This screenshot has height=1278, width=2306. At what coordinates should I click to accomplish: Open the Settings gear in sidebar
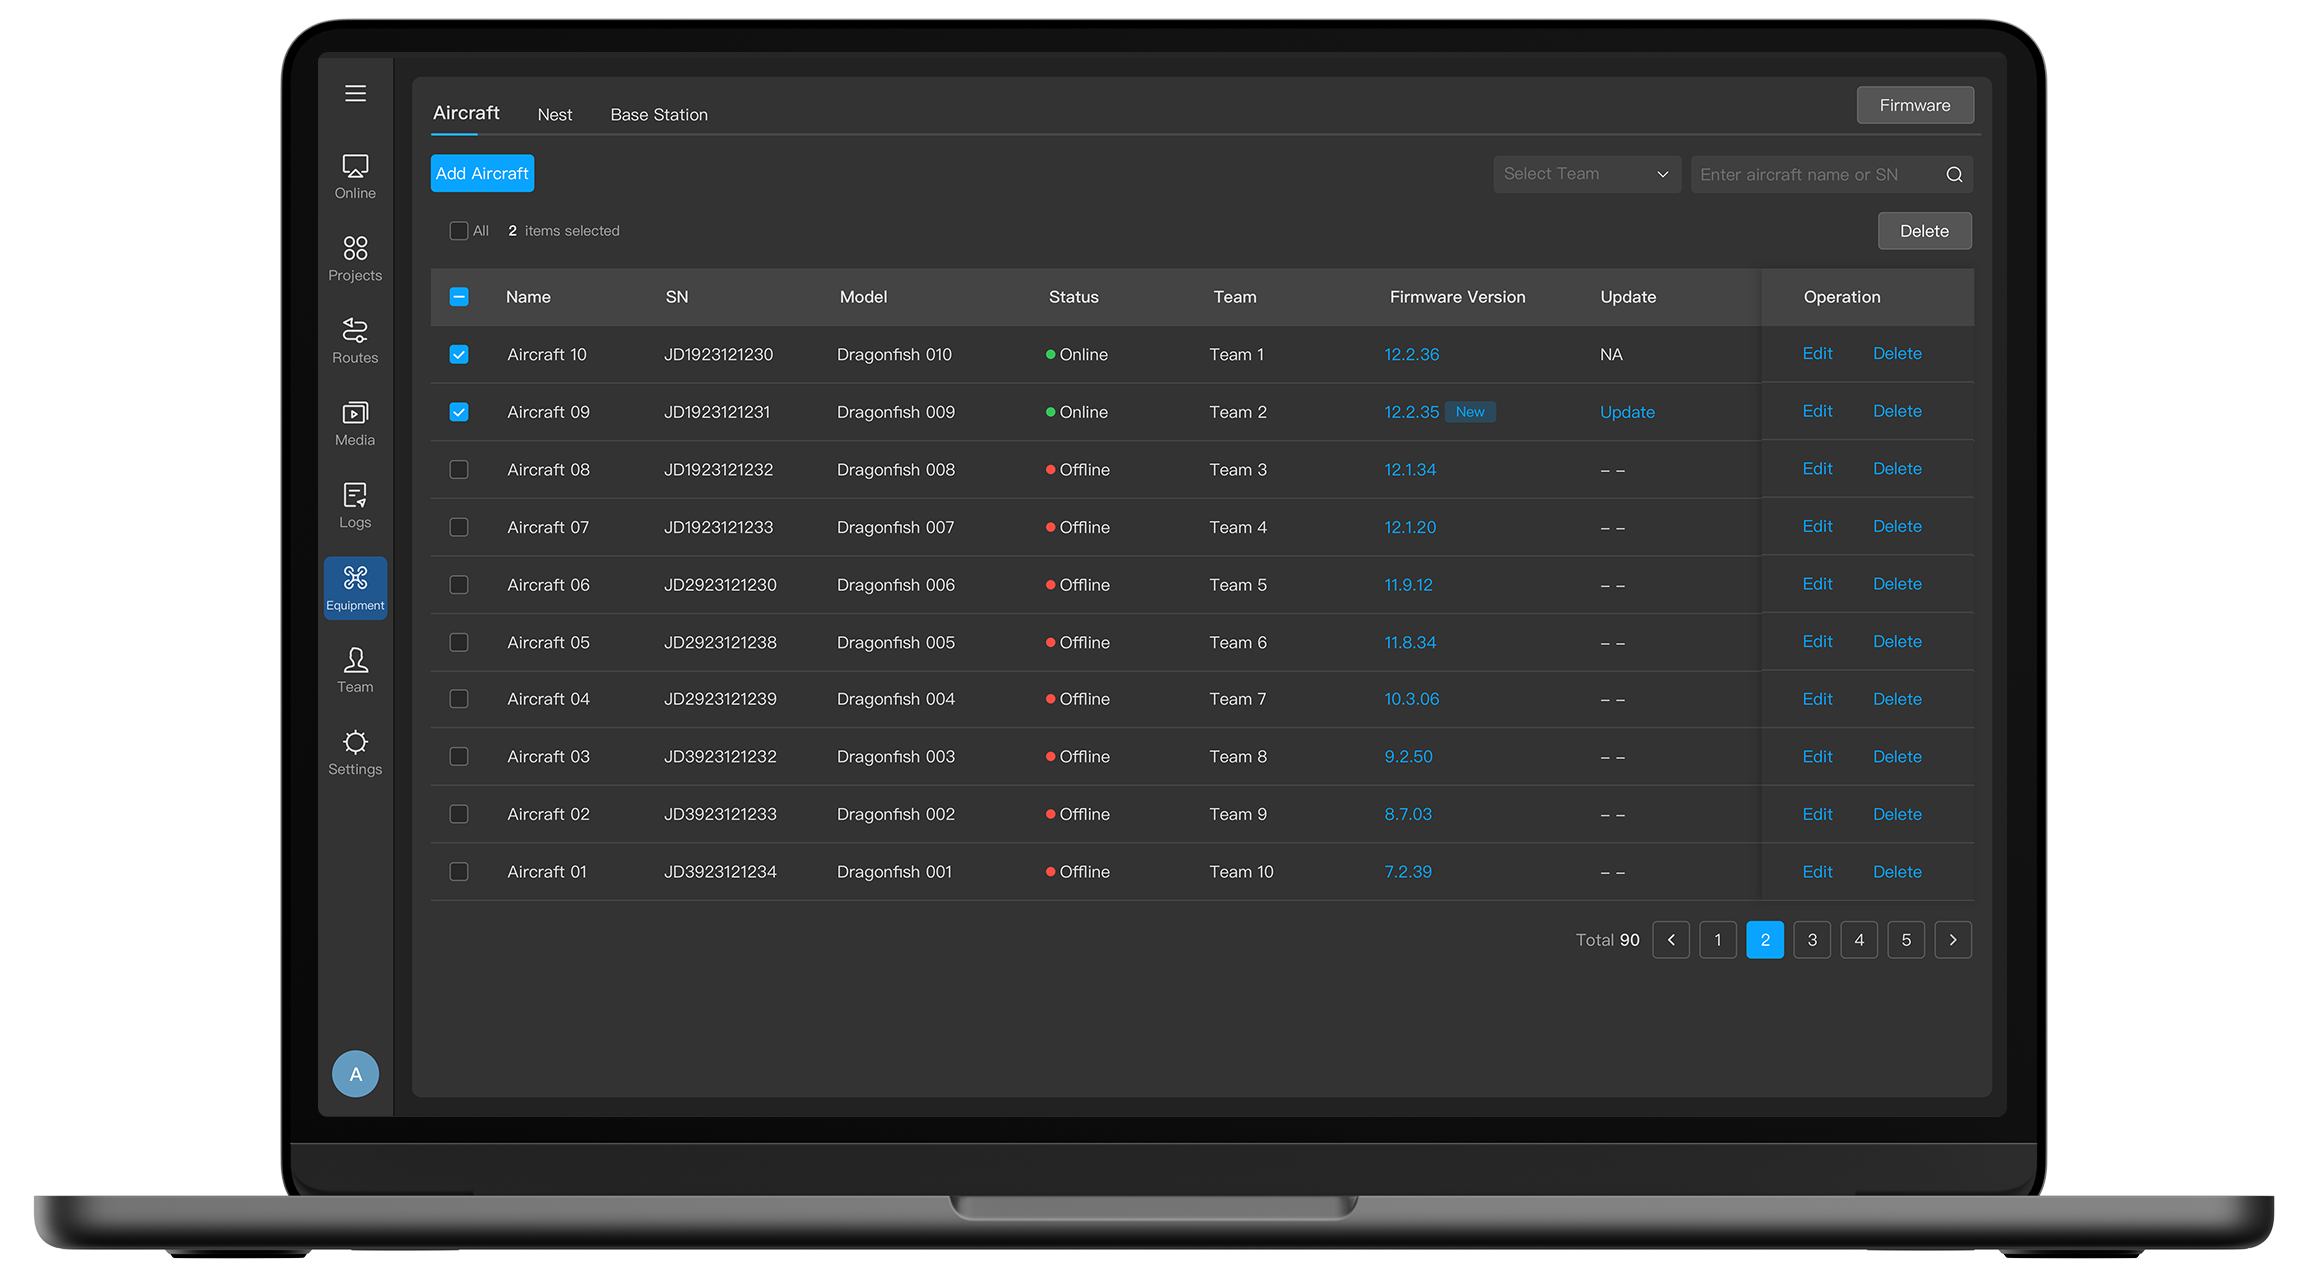coord(355,752)
